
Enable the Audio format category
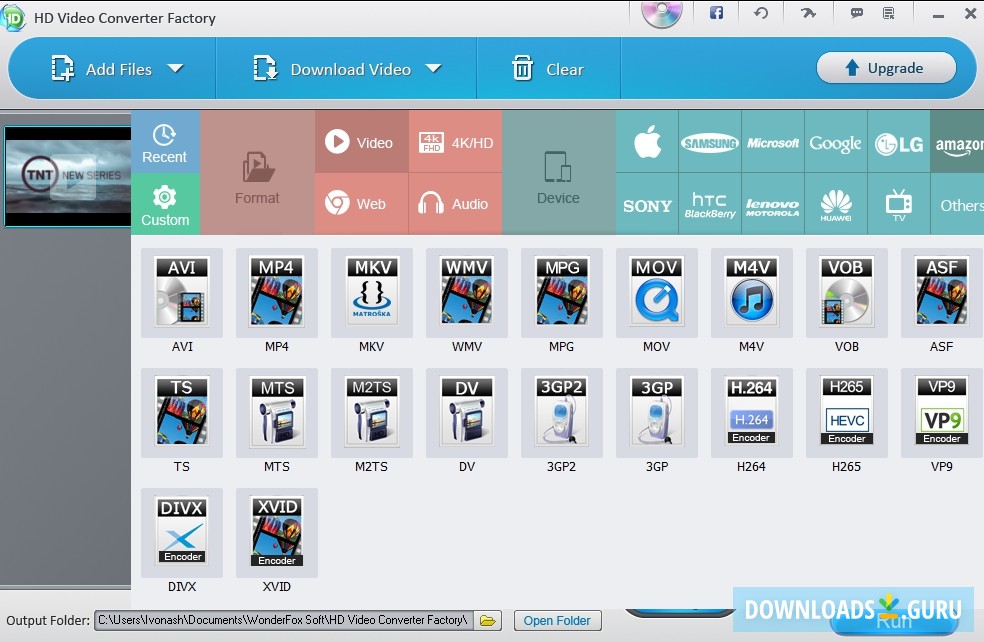[x=455, y=204]
